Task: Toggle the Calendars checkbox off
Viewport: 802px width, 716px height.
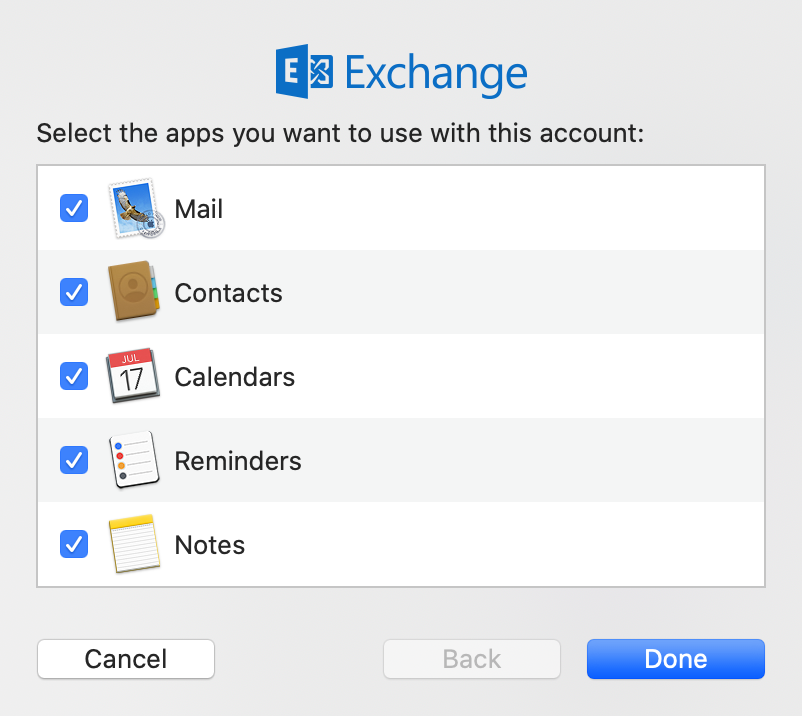Action: tap(74, 376)
